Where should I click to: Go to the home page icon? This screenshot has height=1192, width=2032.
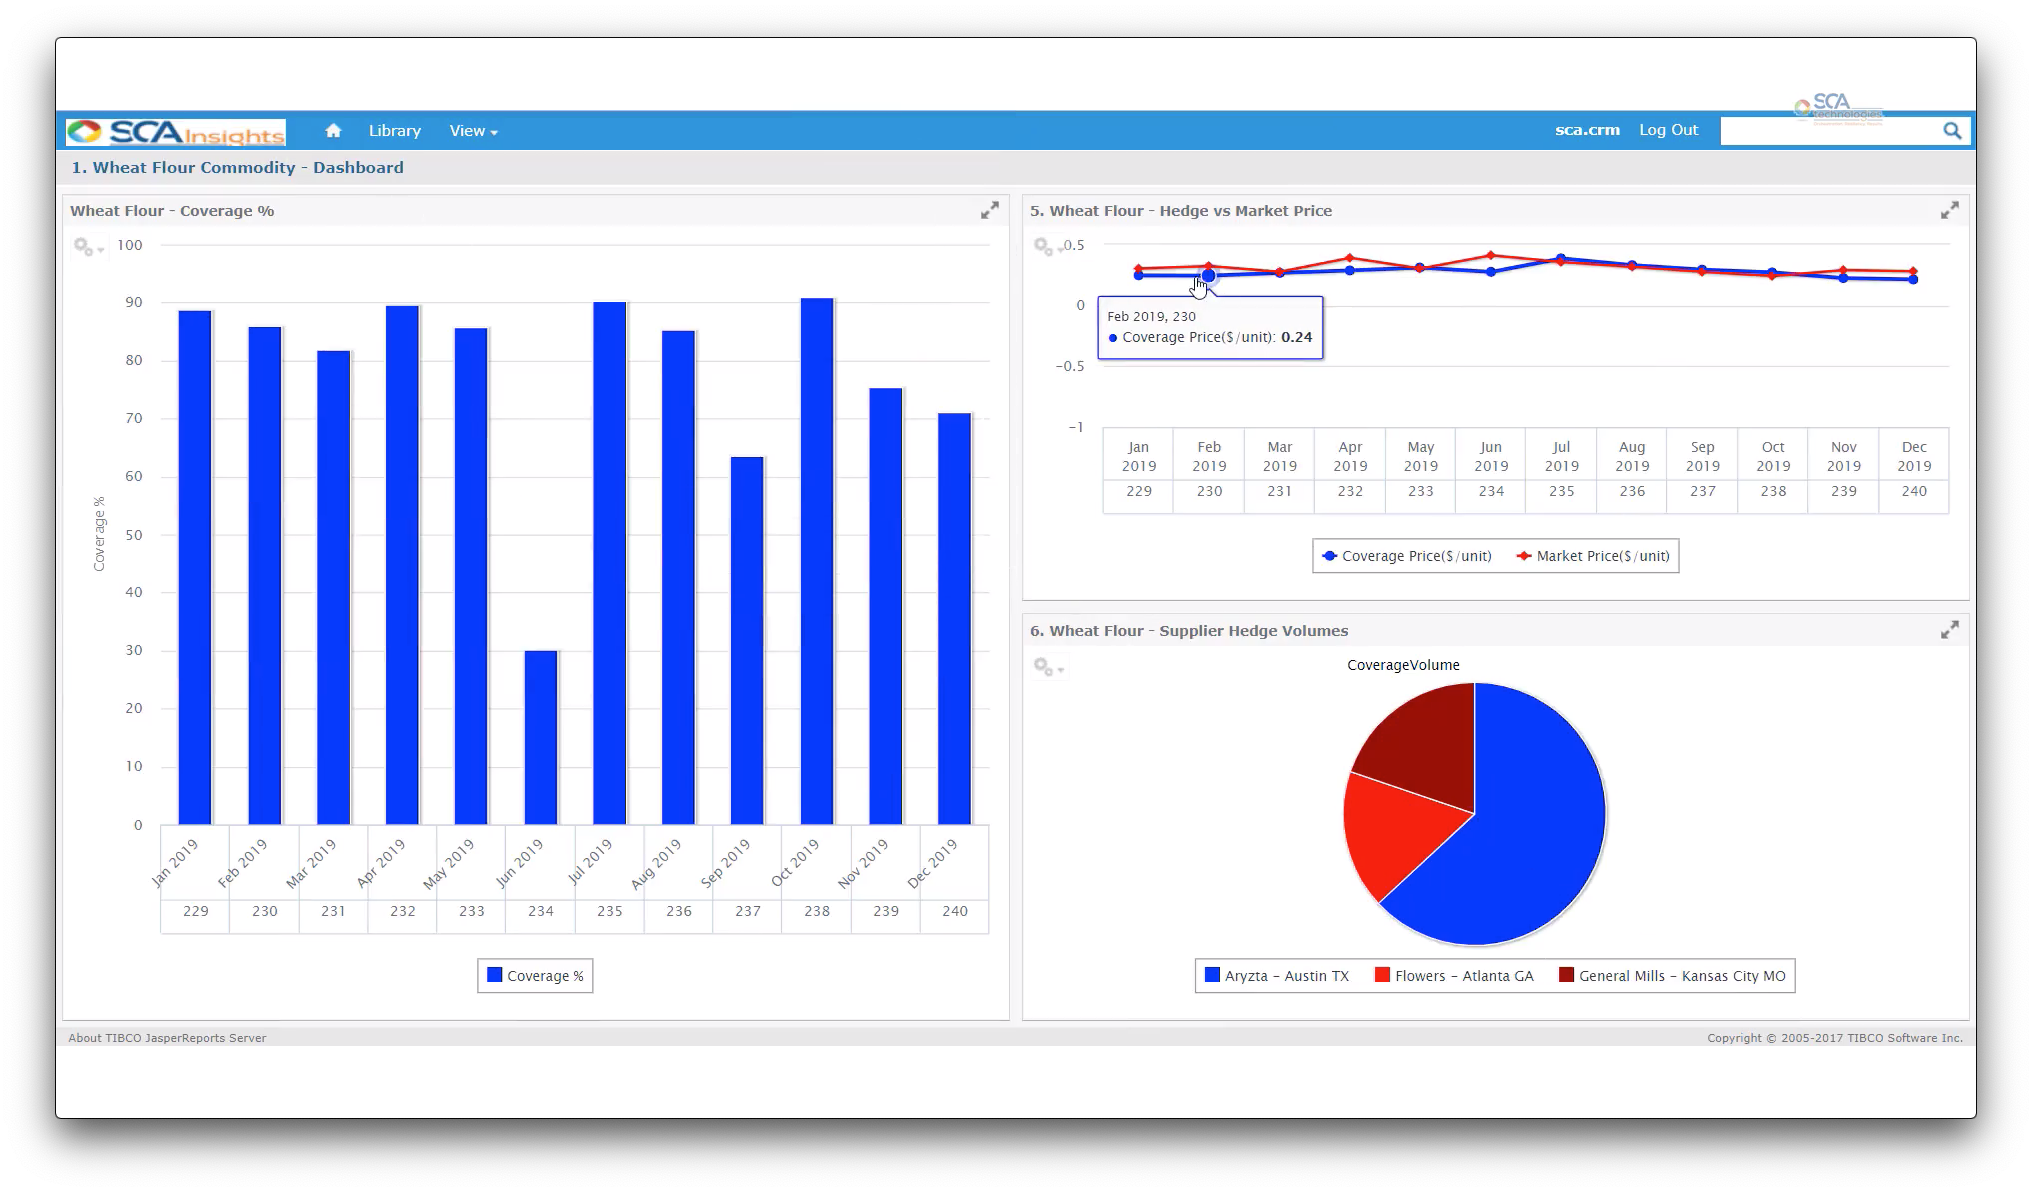[x=333, y=130]
